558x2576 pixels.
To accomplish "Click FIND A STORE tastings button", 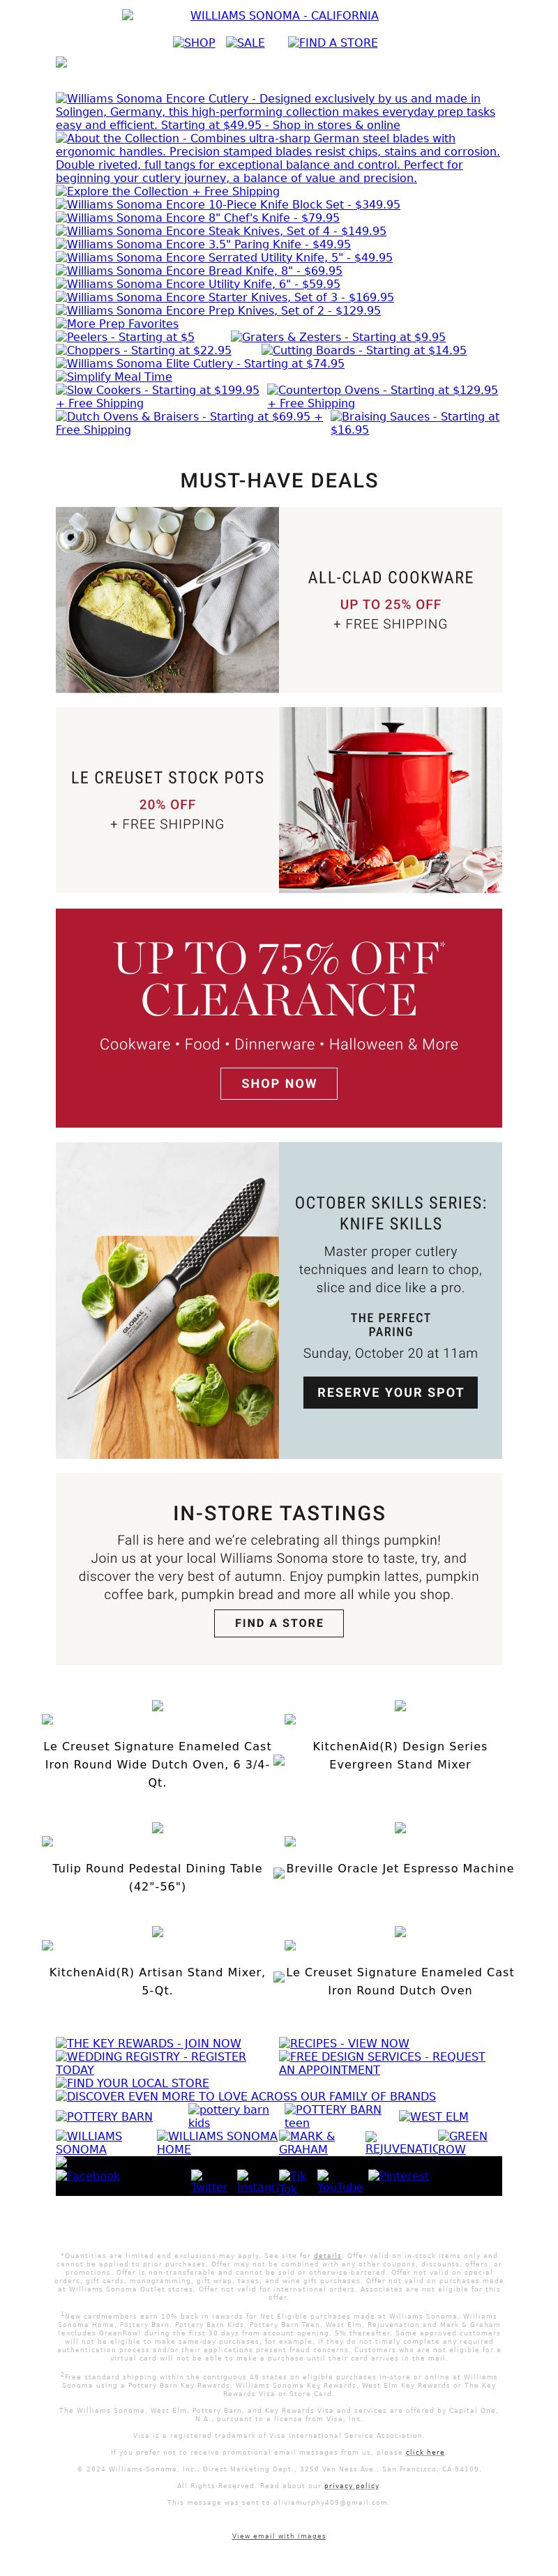I will tap(279, 1623).
